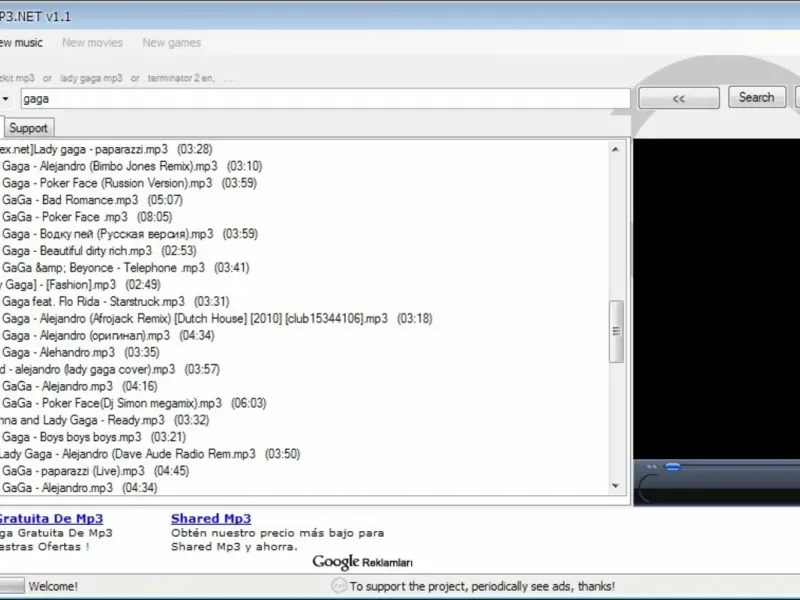The image size is (800, 600).
Task: Click support icon in status bar
Action: pos(339,586)
